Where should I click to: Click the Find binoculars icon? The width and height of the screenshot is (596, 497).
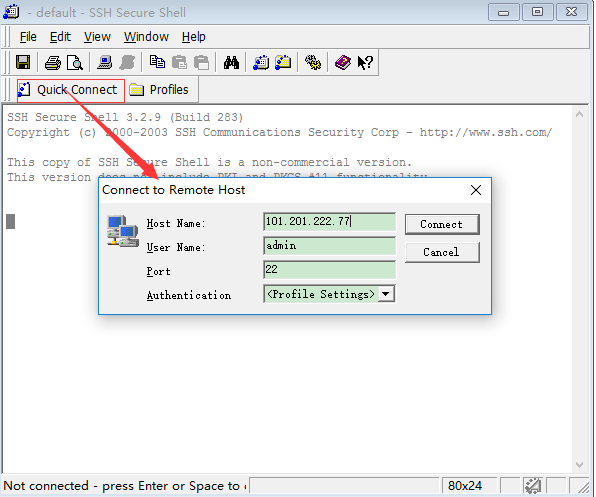coord(231,62)
